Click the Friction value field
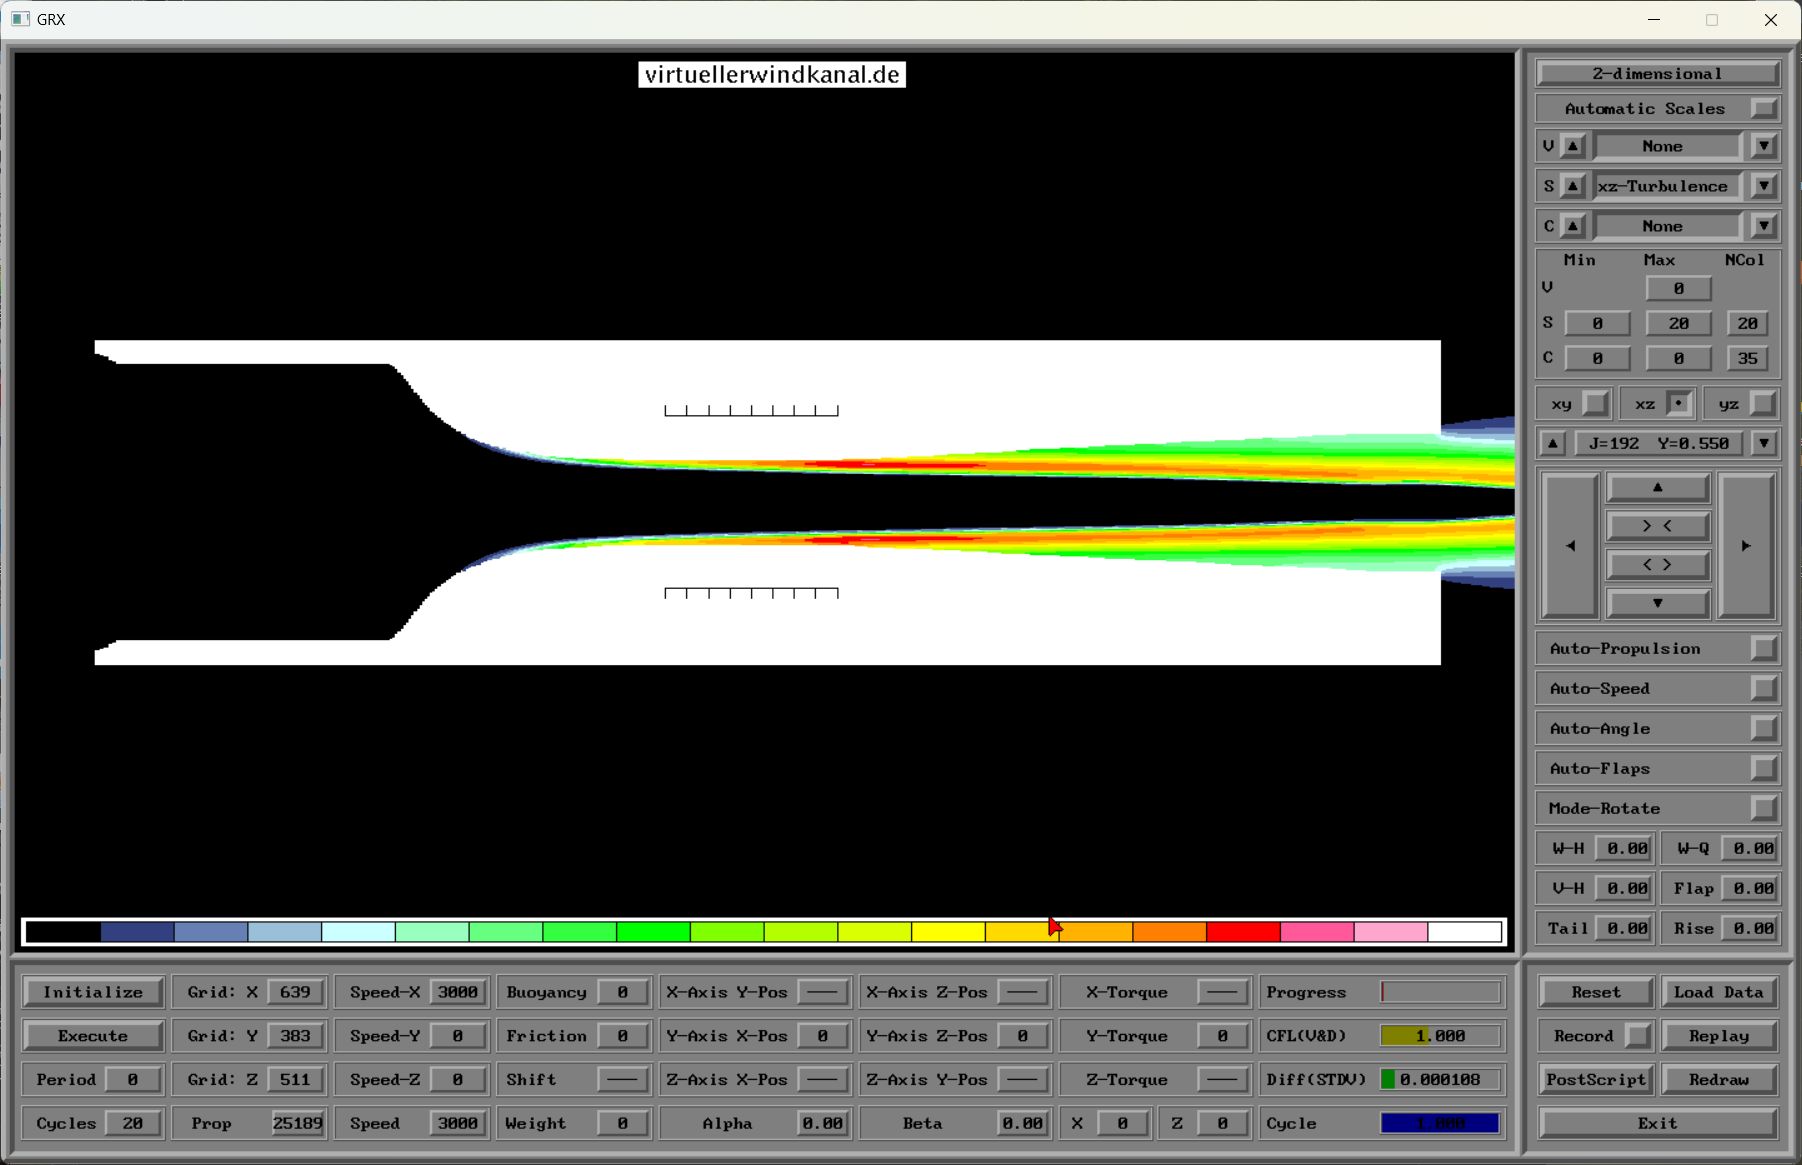The image size is (1802, 1165). [x=622, y=1036]
